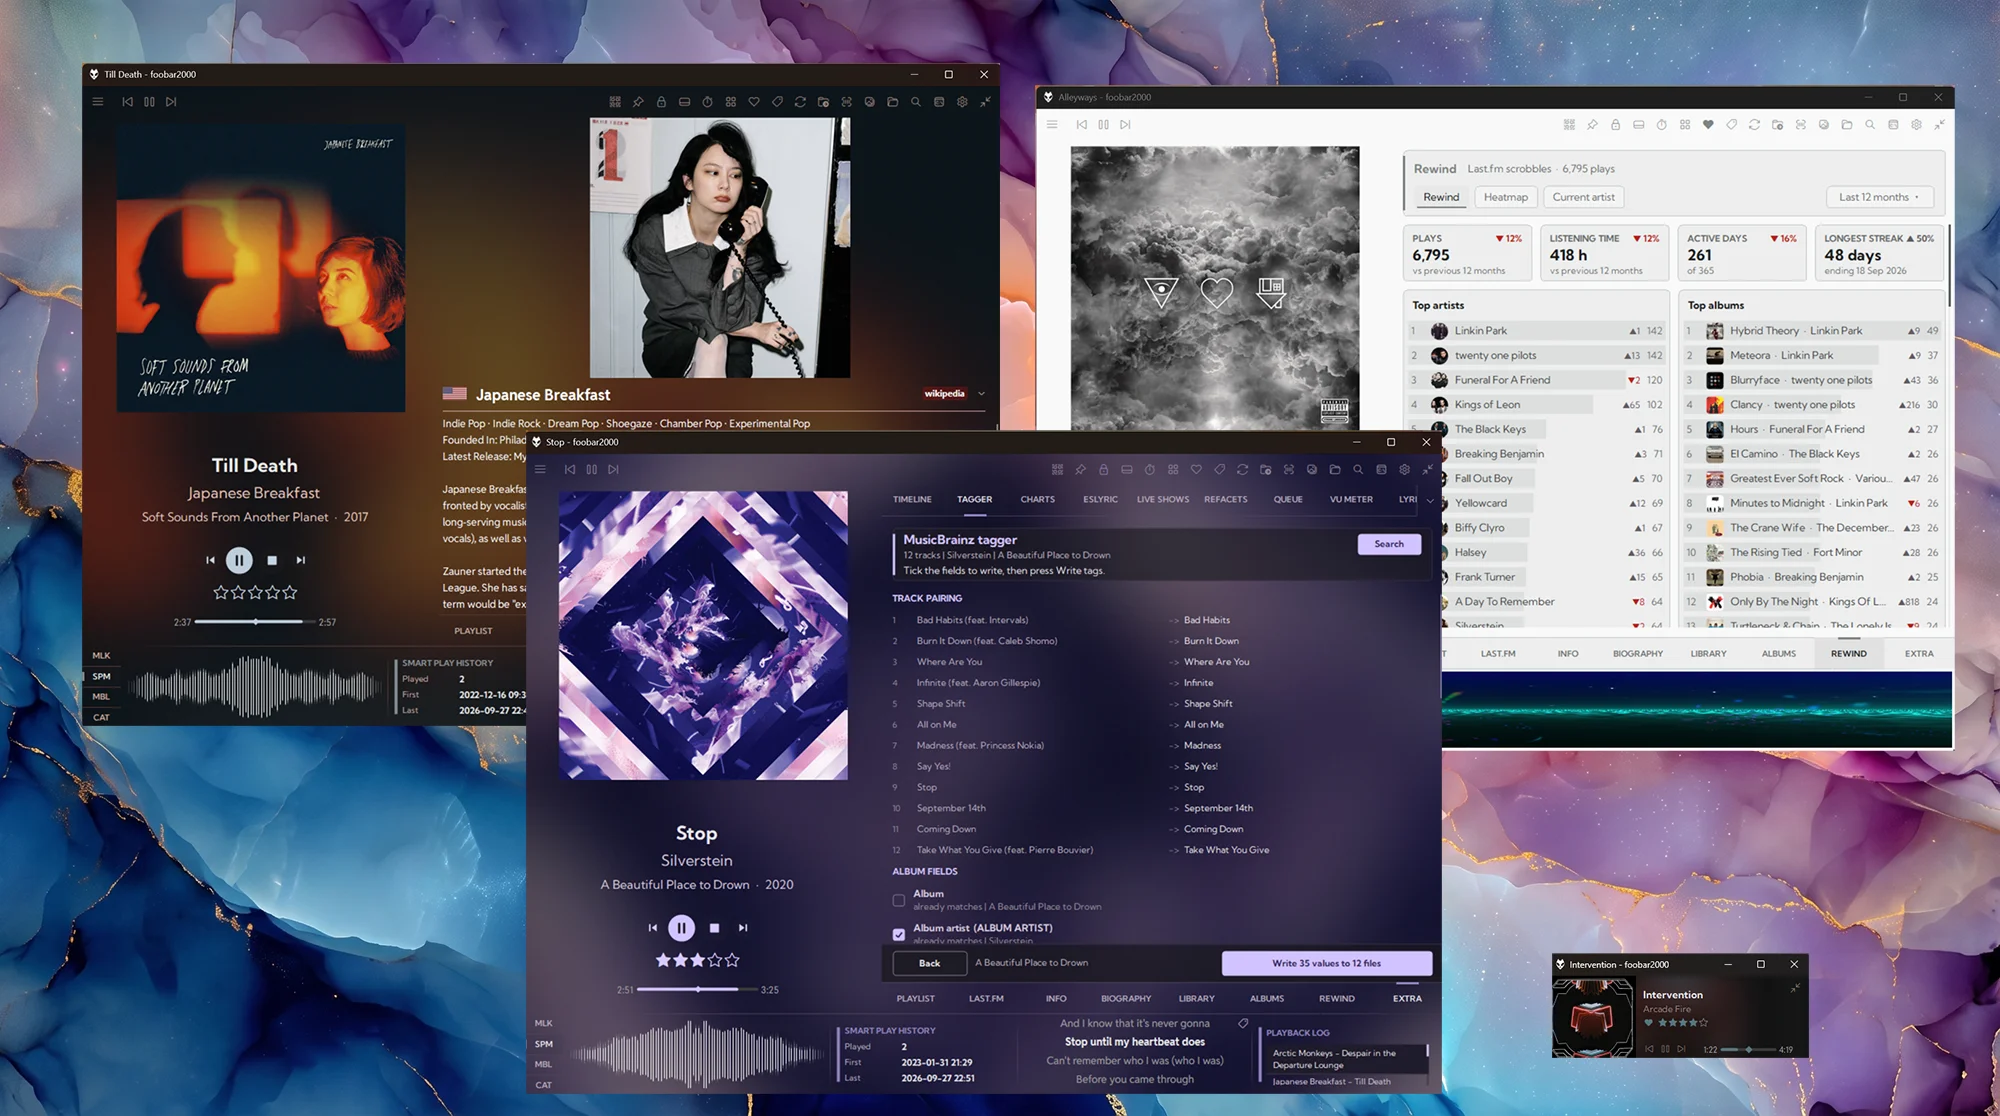Click the QR grid icon in Till Death toolbar
Screen dimensions: 2000x1116
coord(615,102)
